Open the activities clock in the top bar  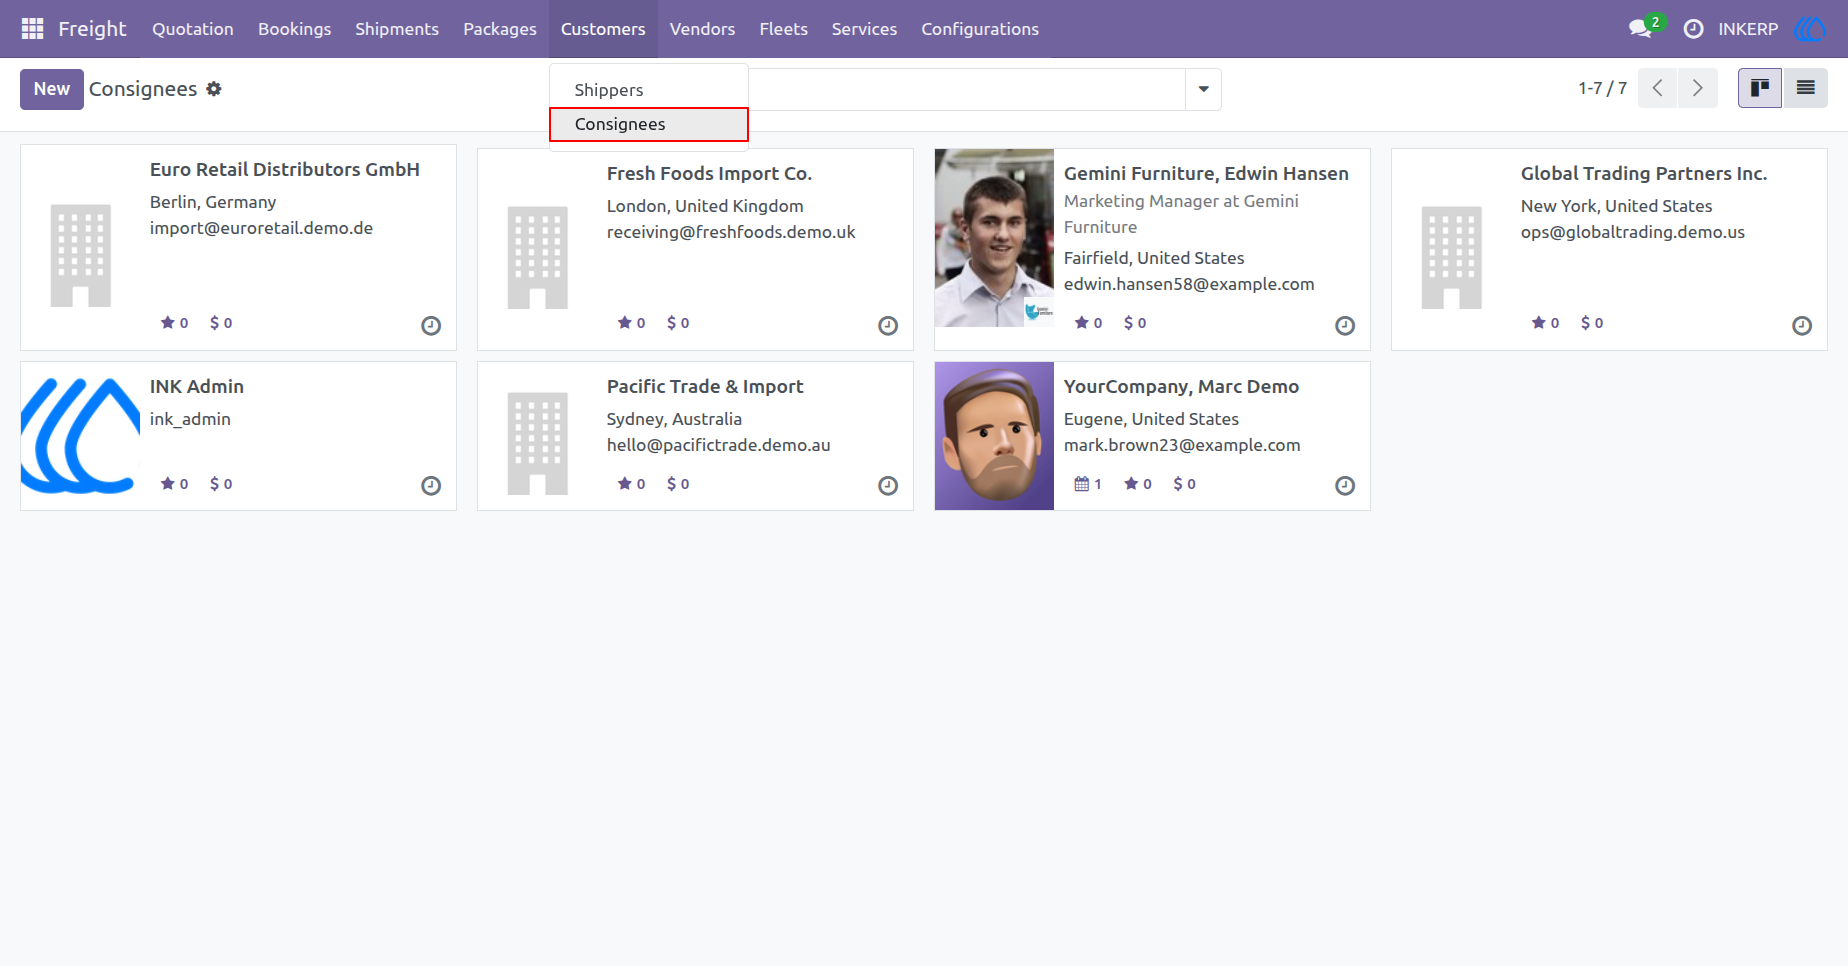pos(1693,29)
